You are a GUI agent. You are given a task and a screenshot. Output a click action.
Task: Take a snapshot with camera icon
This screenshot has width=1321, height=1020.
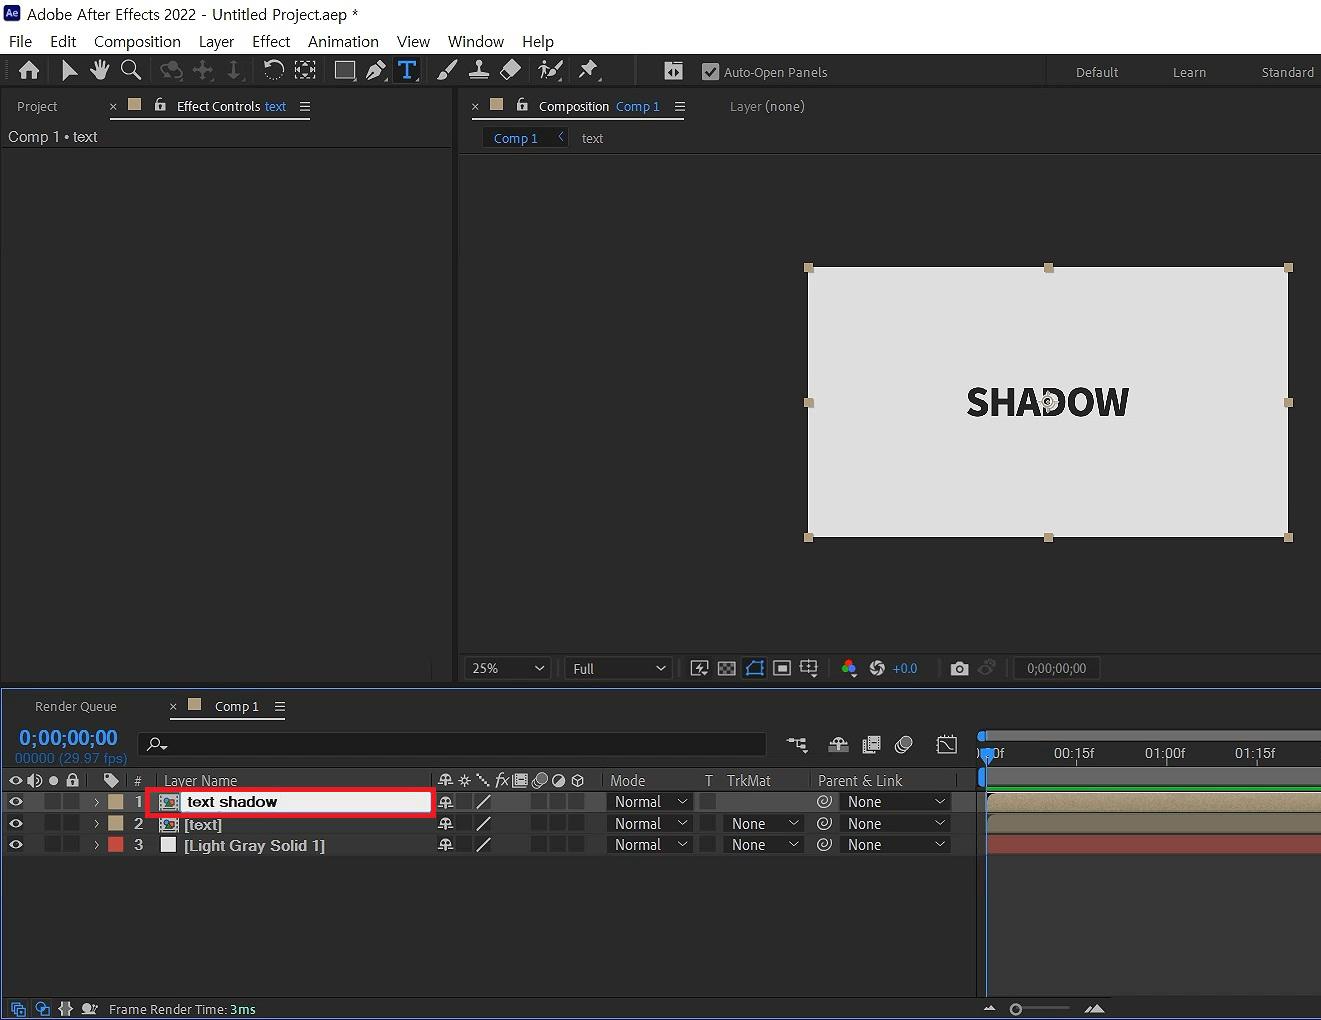959,668
